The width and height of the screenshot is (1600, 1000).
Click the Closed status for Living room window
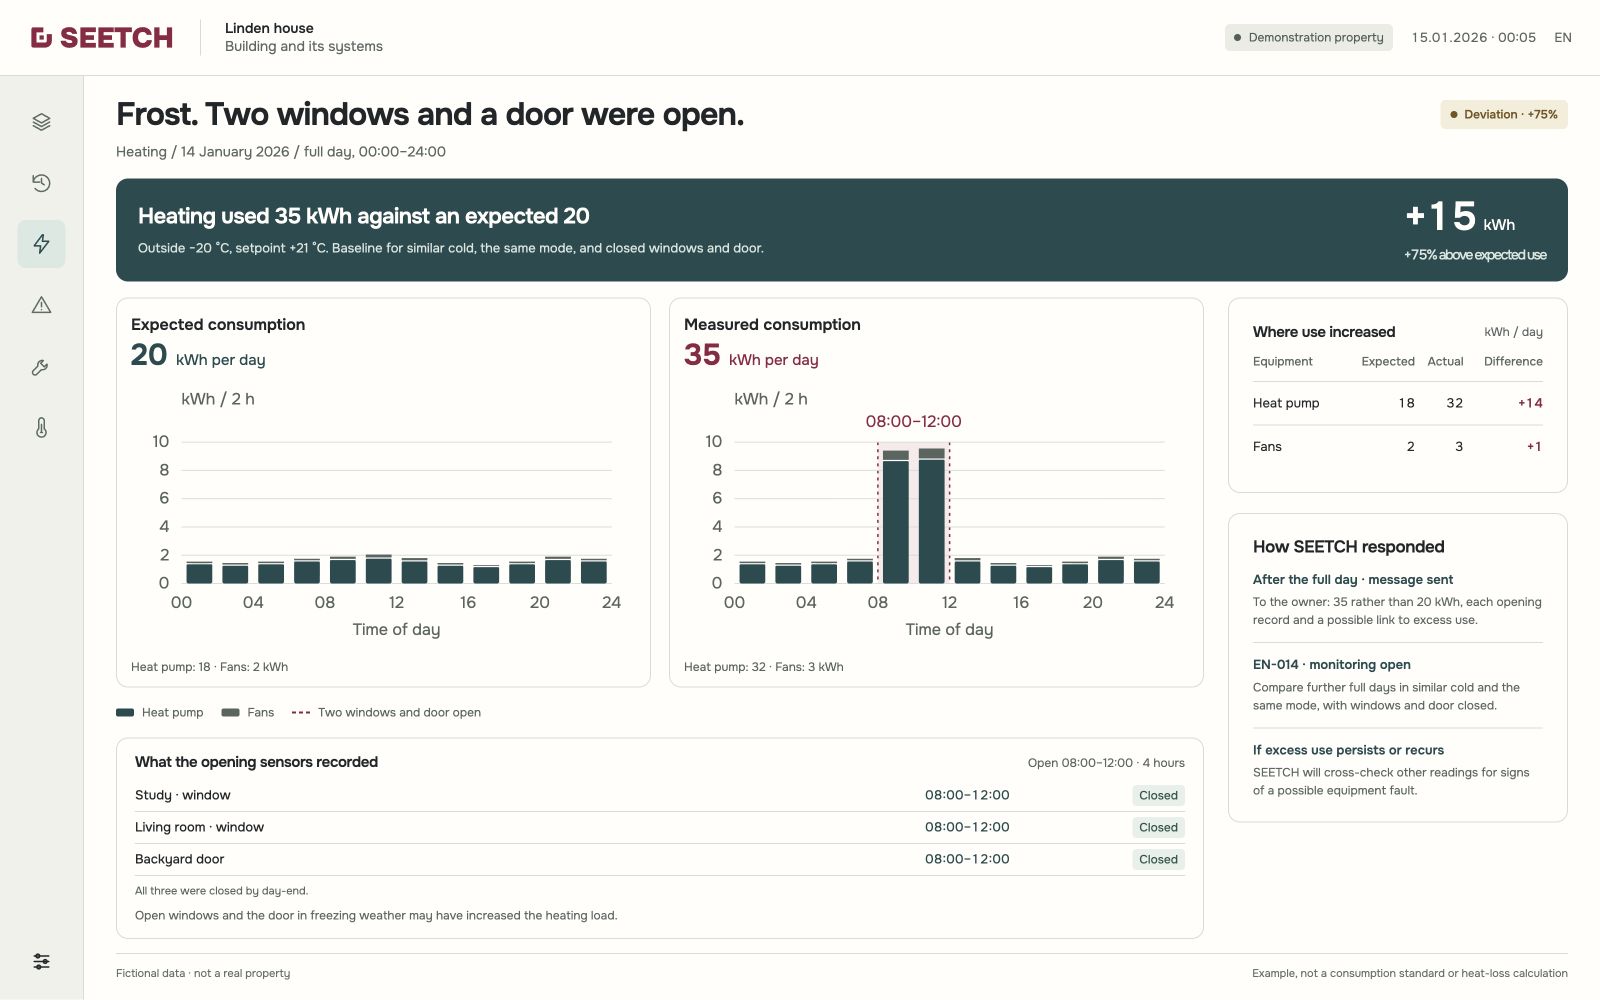[1158, 828]
